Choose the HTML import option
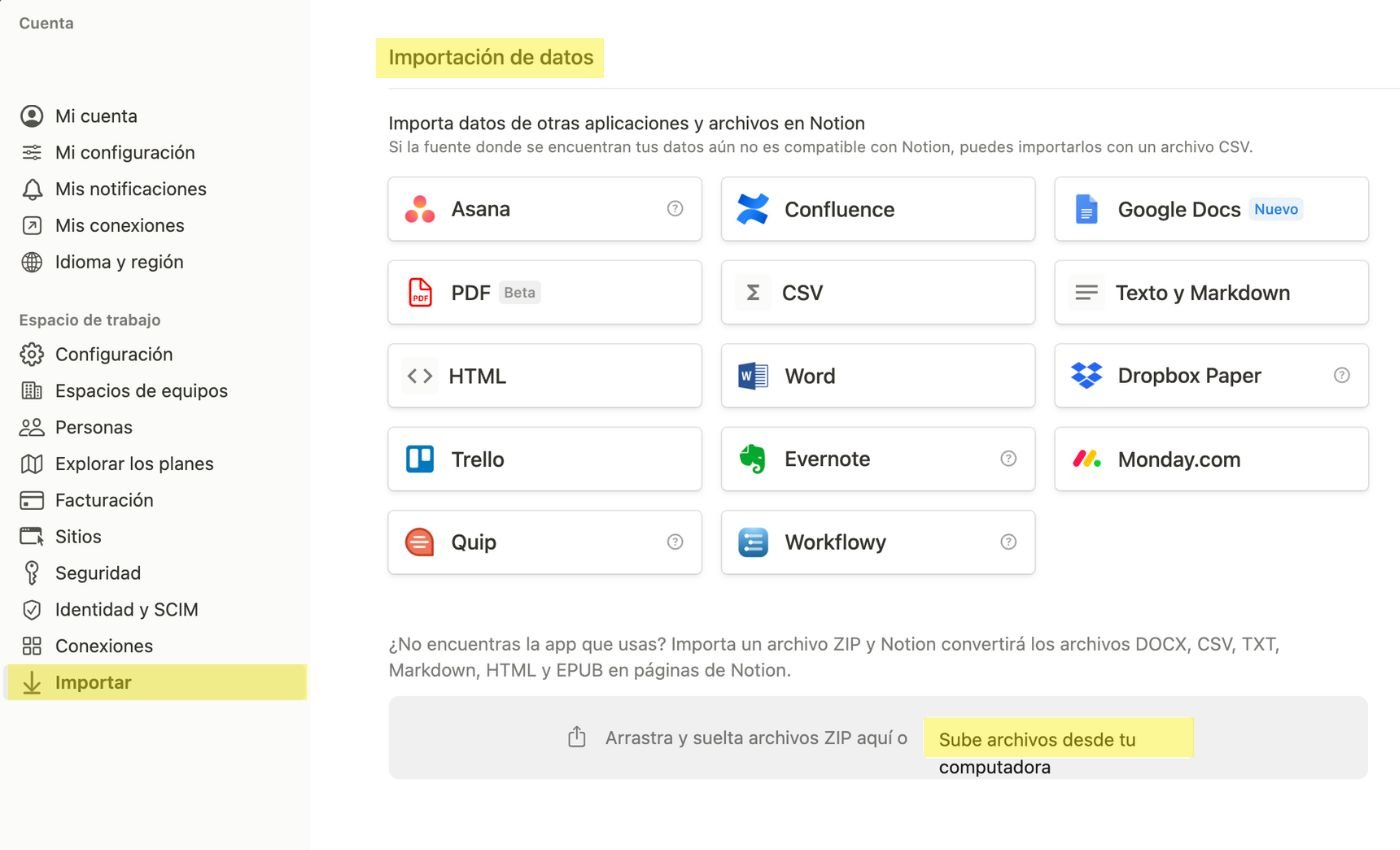 coord(545,376)
